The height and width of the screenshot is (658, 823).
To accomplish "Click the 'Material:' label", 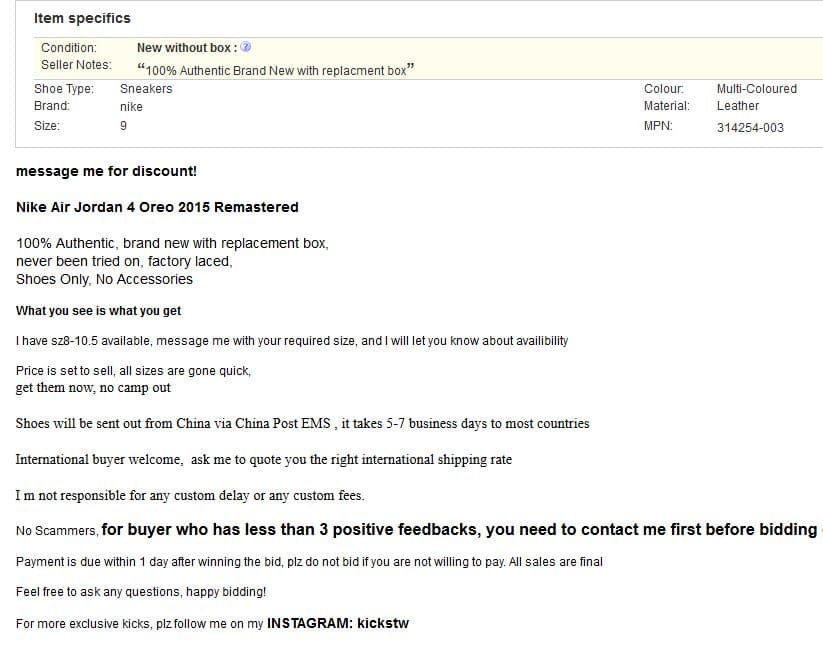I will click(x=667, y=106).
